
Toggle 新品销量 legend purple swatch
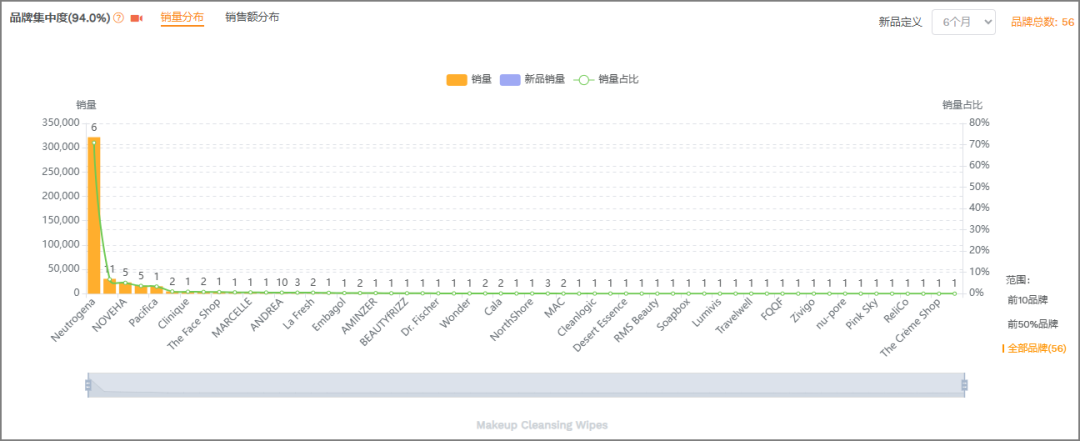tap(508, 79)
